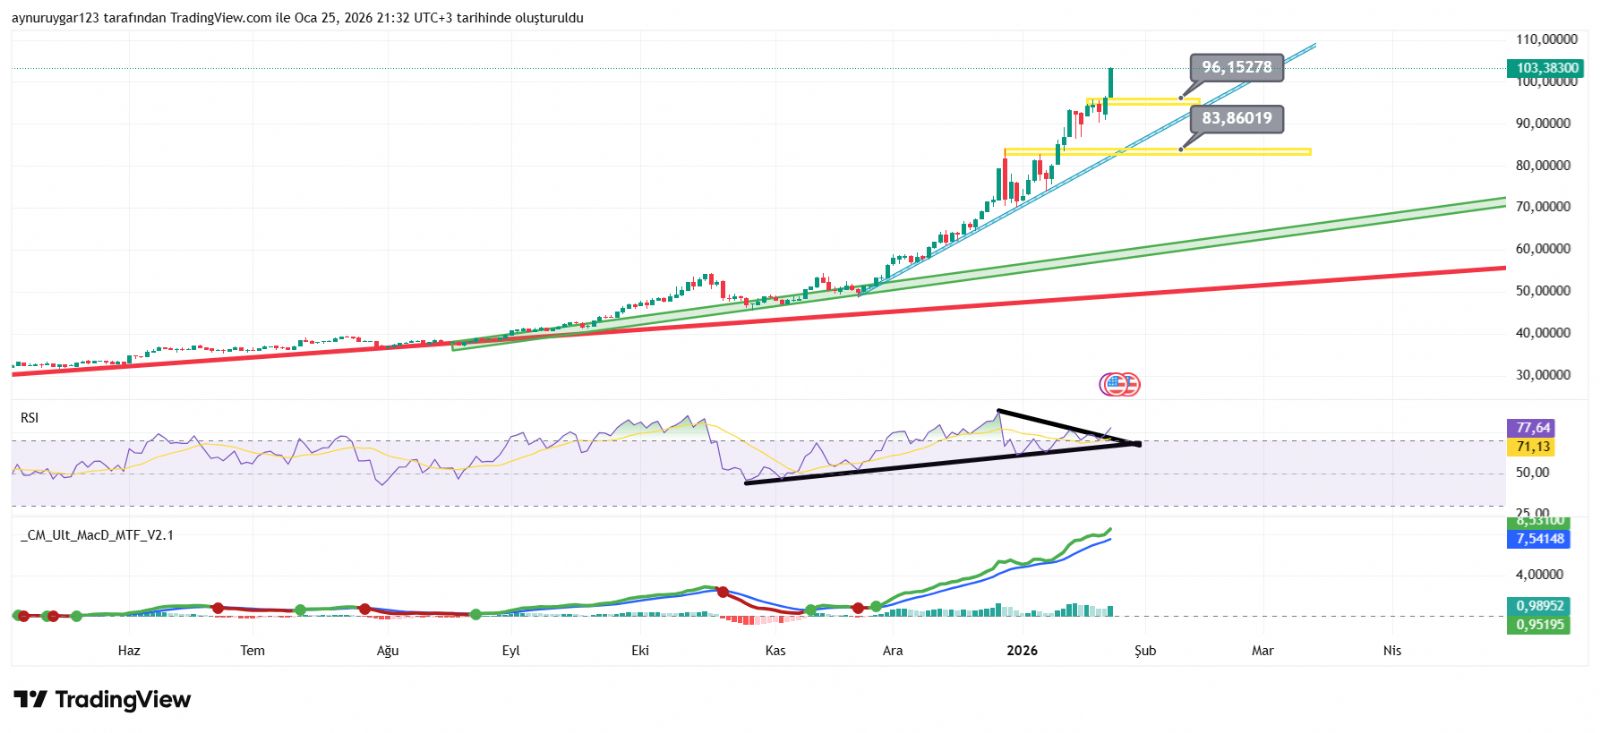Select the _CM_Ult_MacD_MTF_V2.1 indicator label
1600x733 pixels.
pos(97,535)
